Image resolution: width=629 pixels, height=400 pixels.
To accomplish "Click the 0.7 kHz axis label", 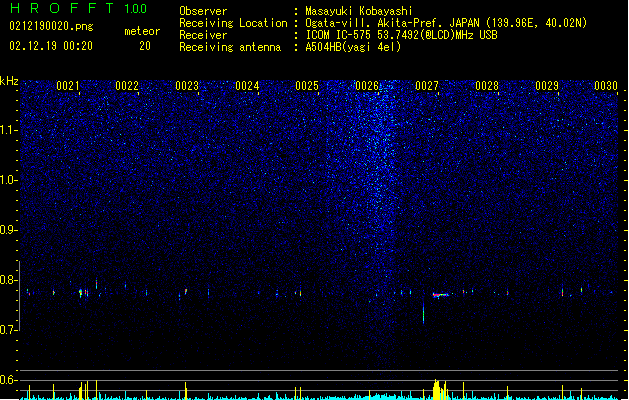I will (x=9, y=330).
